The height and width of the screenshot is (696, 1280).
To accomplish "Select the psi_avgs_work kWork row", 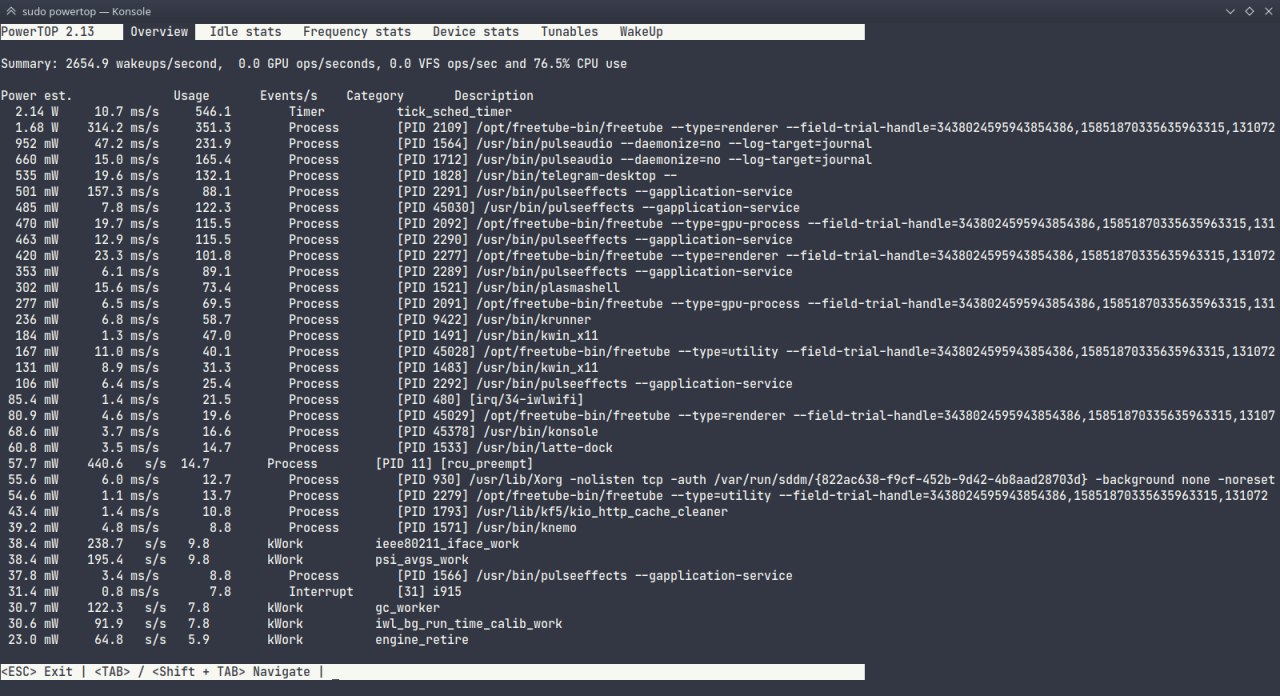I will 238,560.
